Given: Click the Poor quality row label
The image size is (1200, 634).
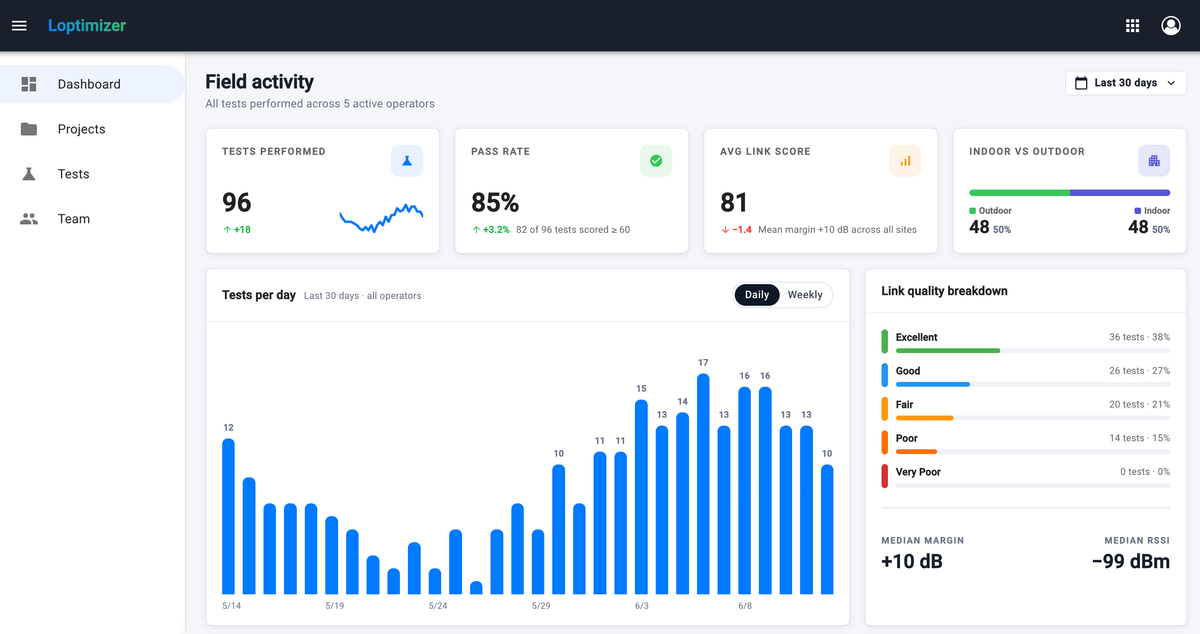Looking at the screenshot, I should click(x=907, y=438).
